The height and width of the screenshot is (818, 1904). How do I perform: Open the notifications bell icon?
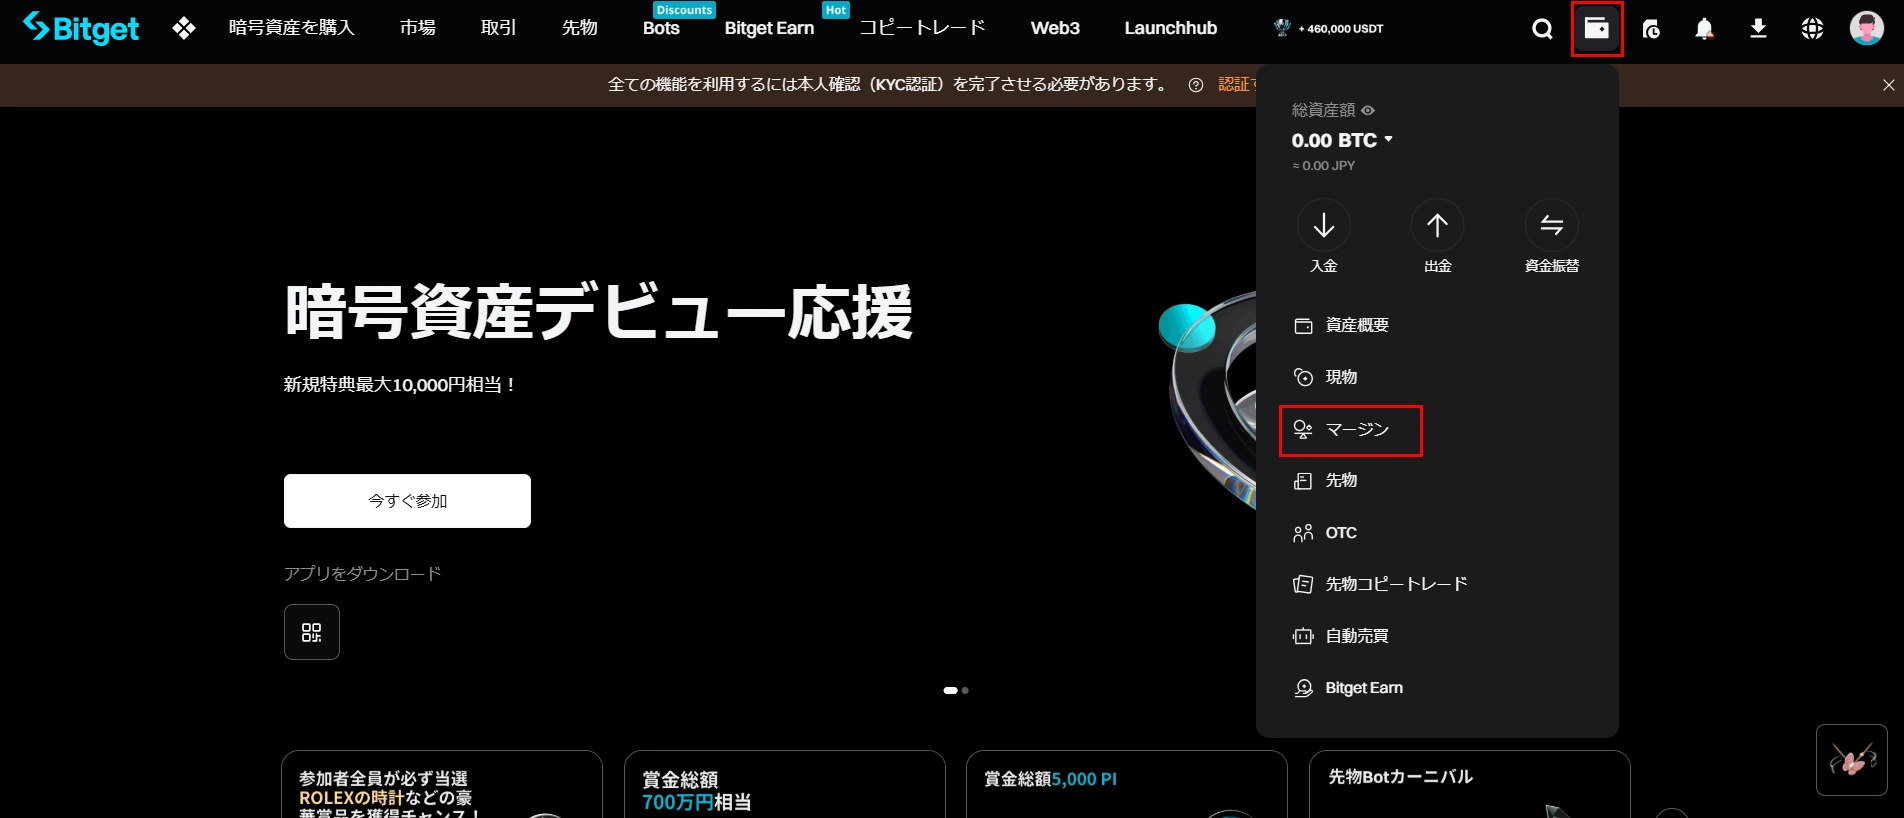[1705, 29]
